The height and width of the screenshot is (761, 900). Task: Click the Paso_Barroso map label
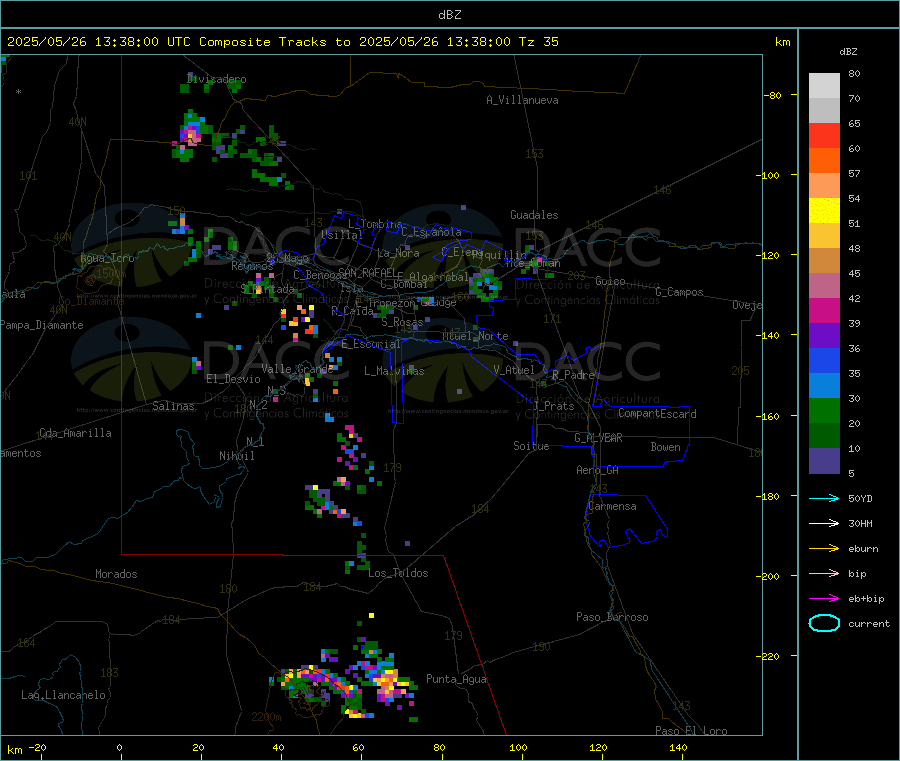(x=612, y=617)
